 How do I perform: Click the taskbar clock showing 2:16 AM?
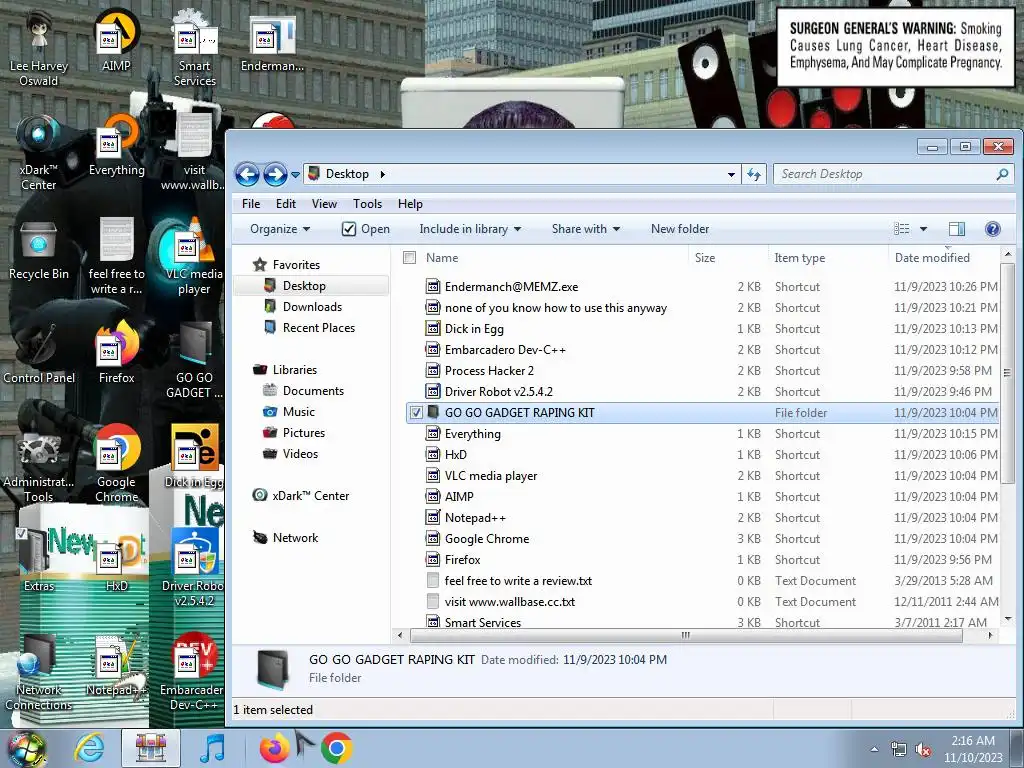point(972,749)
